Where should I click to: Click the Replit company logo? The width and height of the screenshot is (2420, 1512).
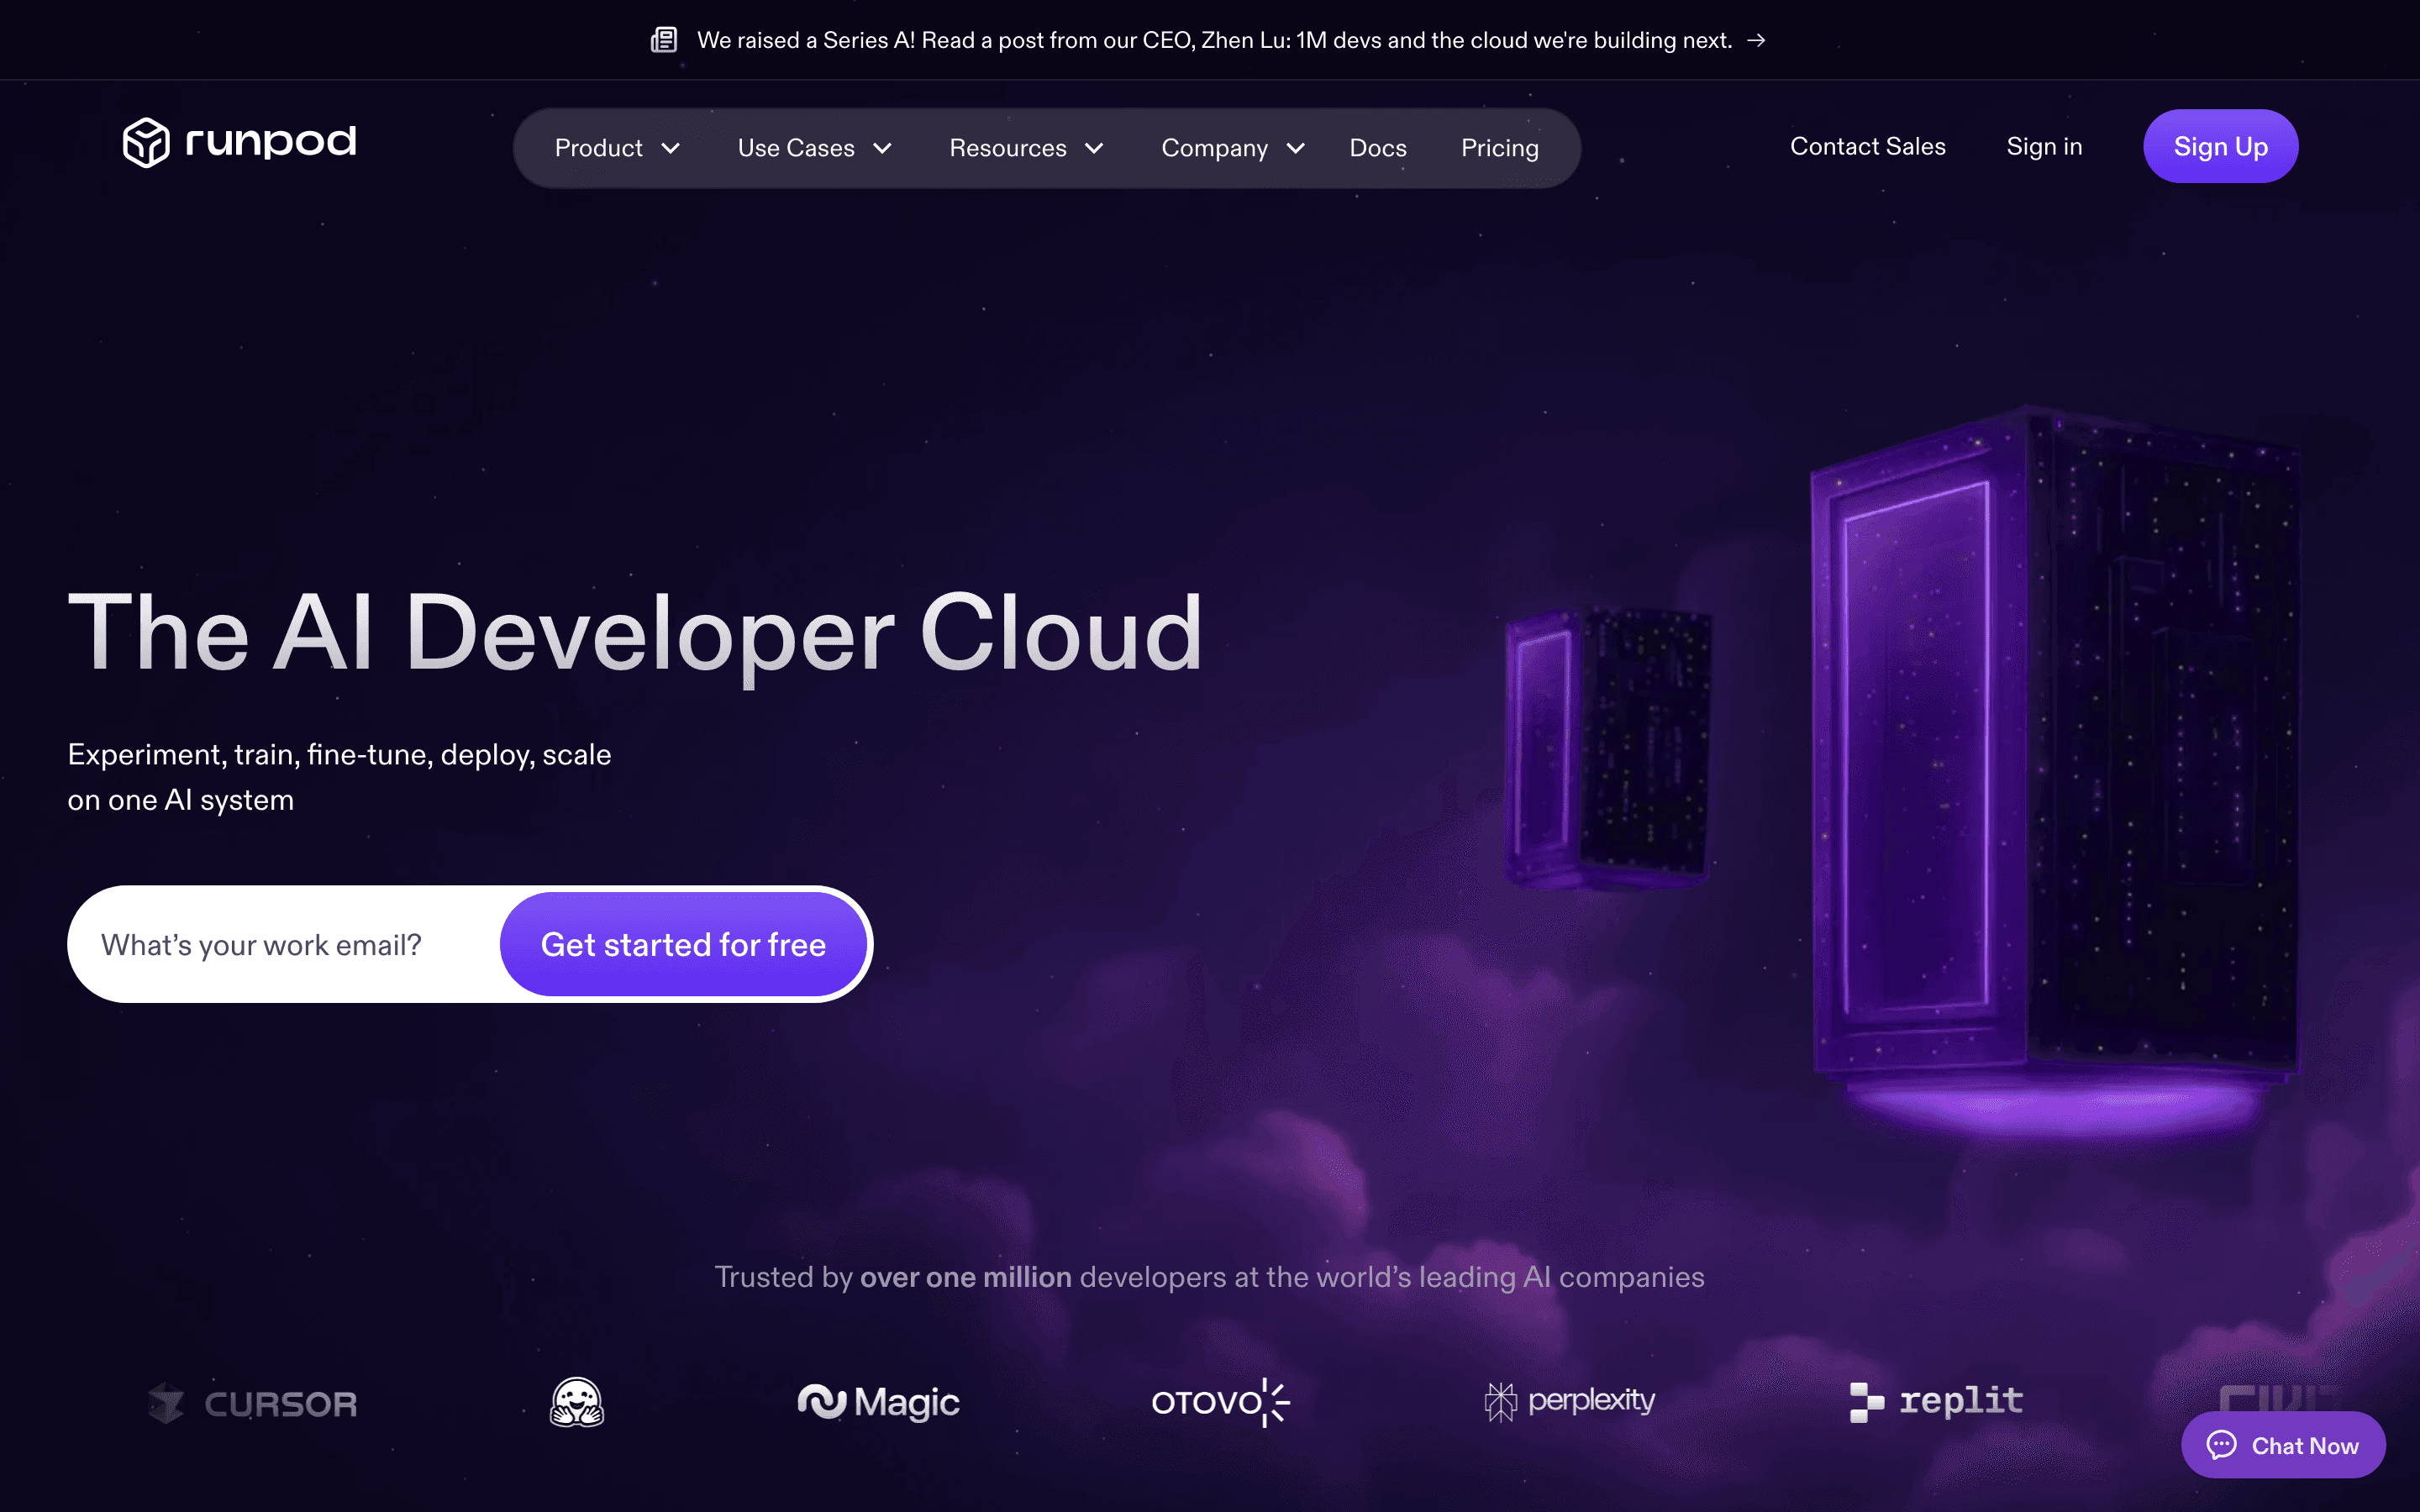pos(1936,1401)
